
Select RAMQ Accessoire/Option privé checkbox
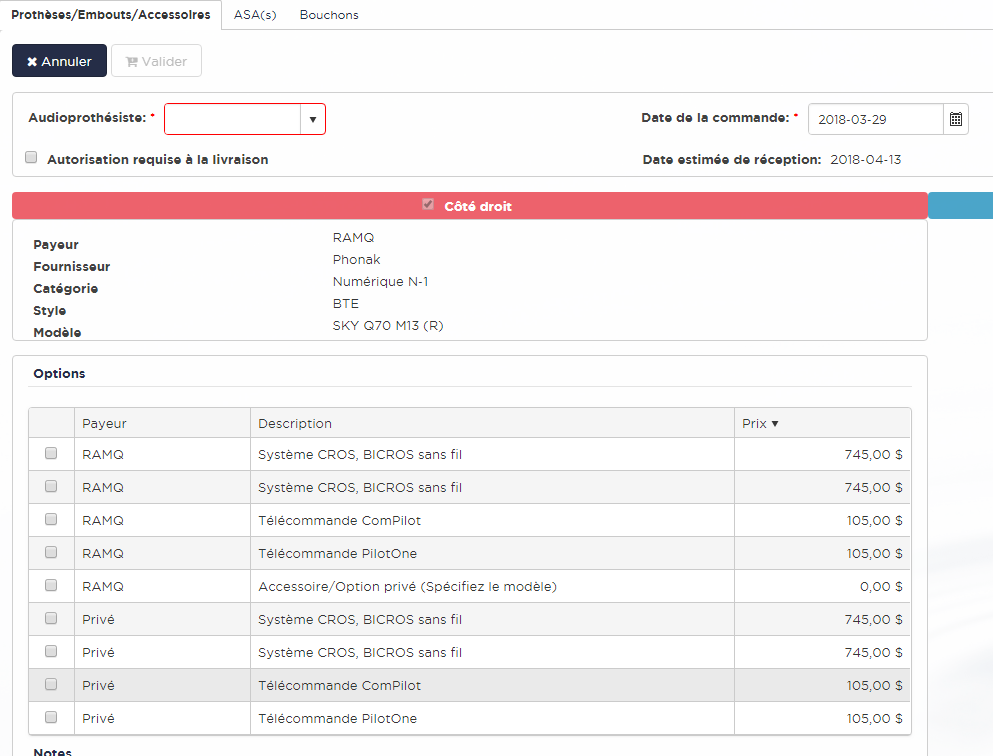pos(51,586)
